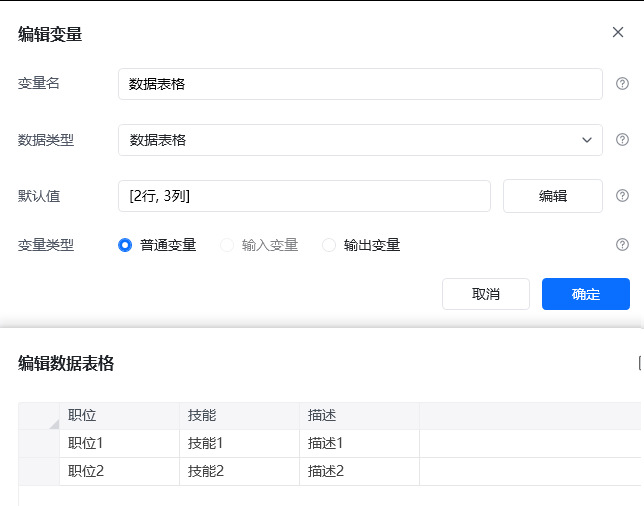Viewport: 644px width, 506px height.
Task: Close the 编辑变量 dialog
Action: pyautogui.click(x=618, y=32)
